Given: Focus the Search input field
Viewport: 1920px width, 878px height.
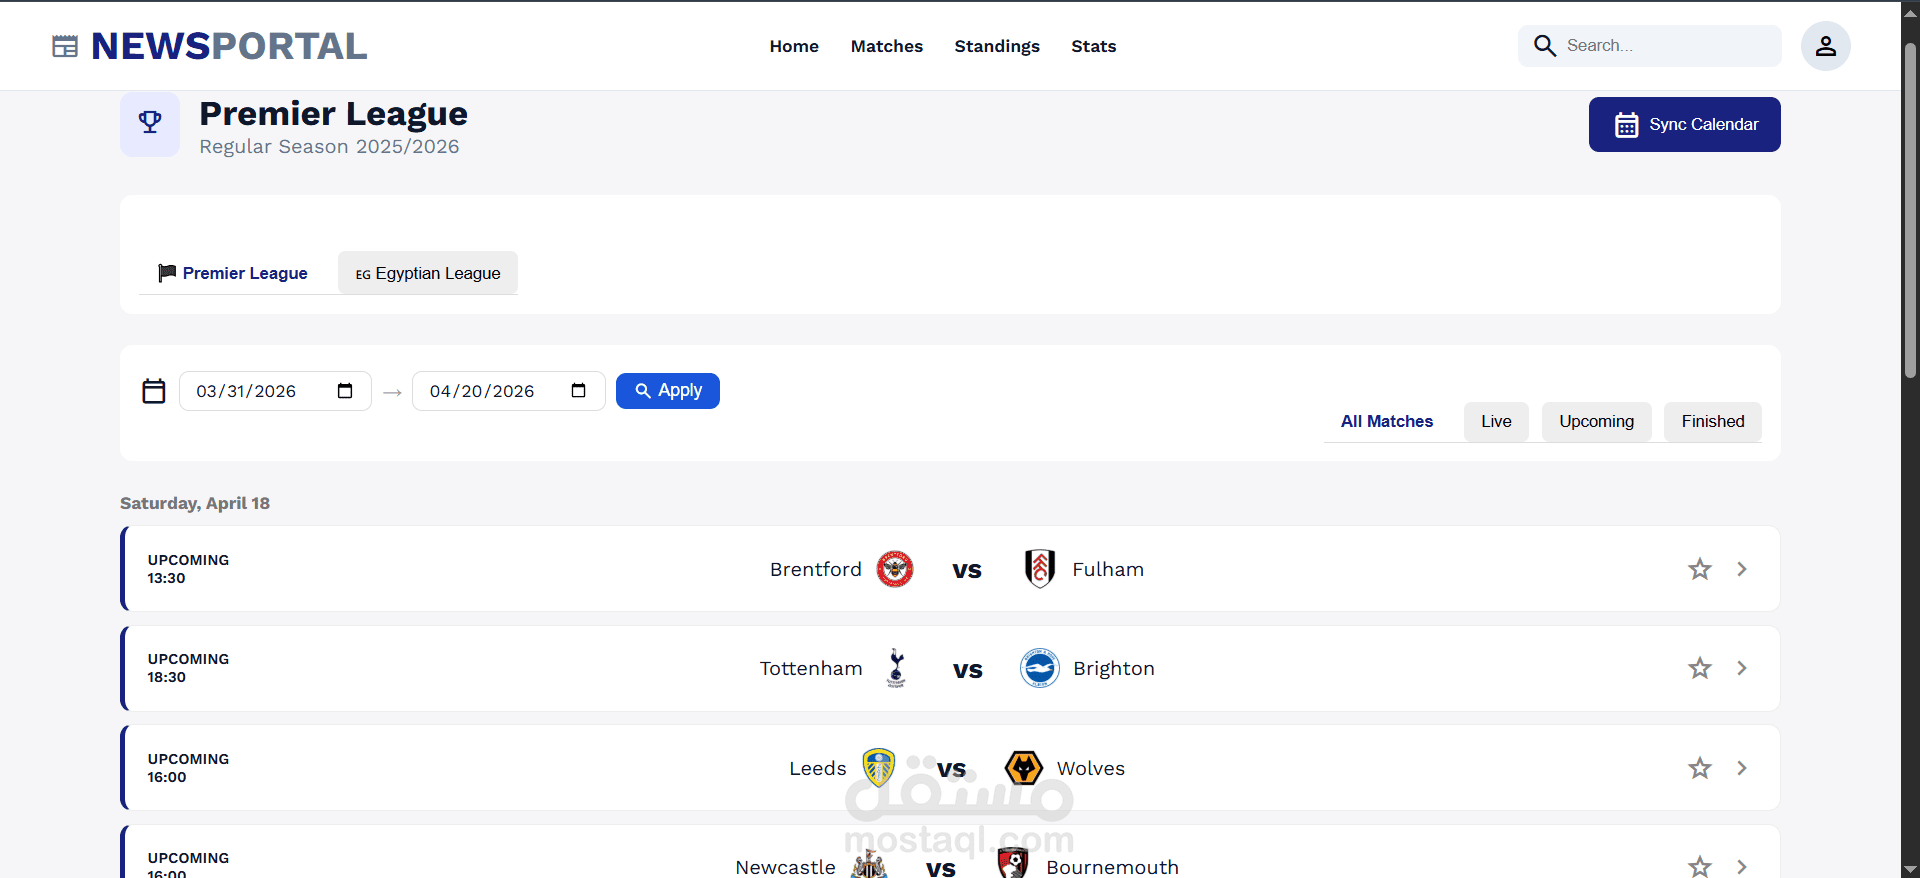Looking at the screenshot, I should pyautogui.click(x=1665, y=46).
